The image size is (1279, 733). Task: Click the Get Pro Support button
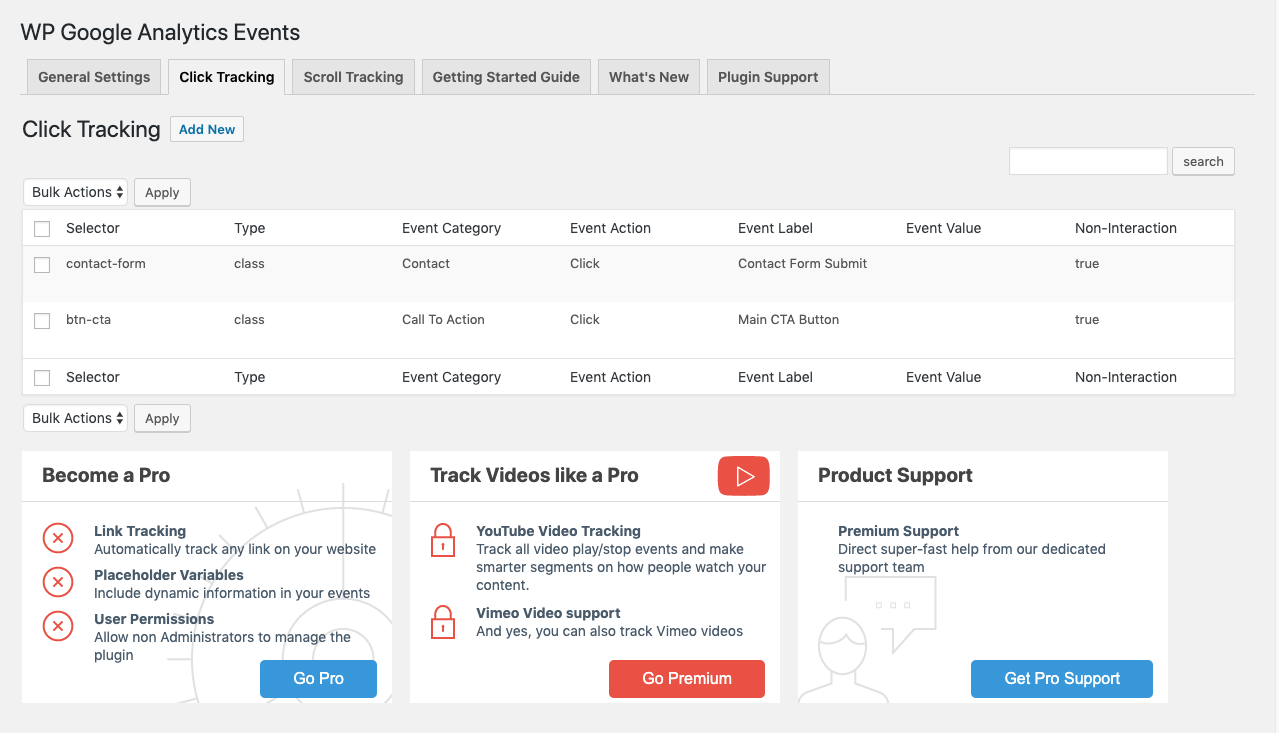(x=1061, y=679)
